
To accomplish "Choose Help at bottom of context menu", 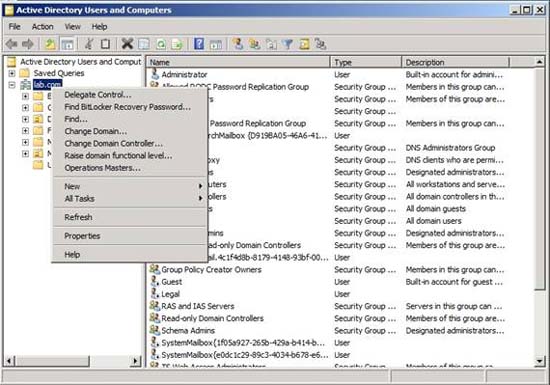I will [129, 255].
